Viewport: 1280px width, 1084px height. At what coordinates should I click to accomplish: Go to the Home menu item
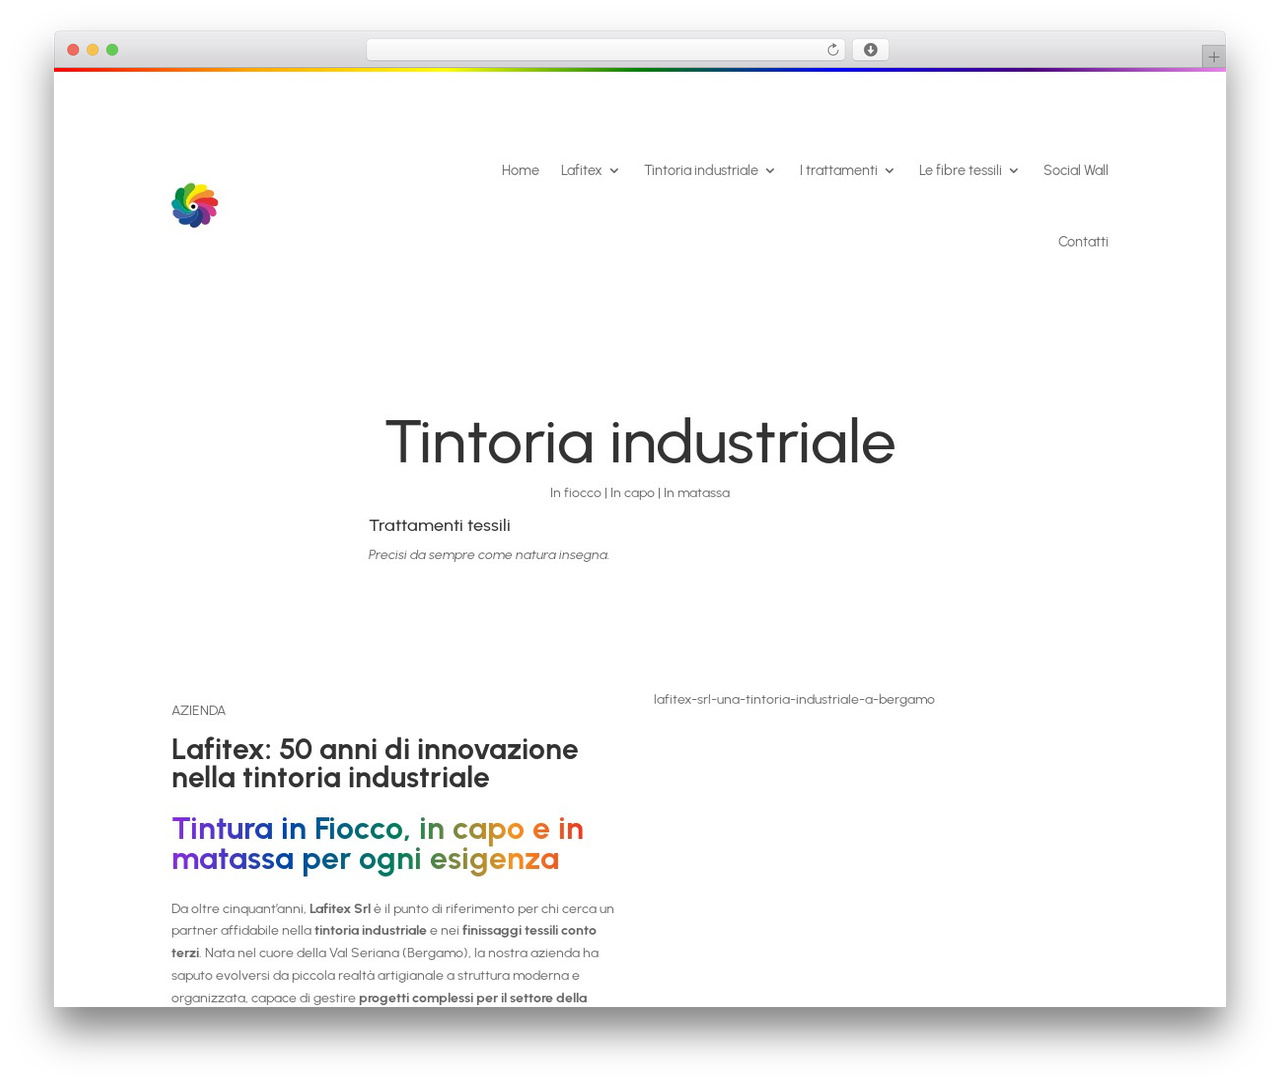click(x=520, y=170)
